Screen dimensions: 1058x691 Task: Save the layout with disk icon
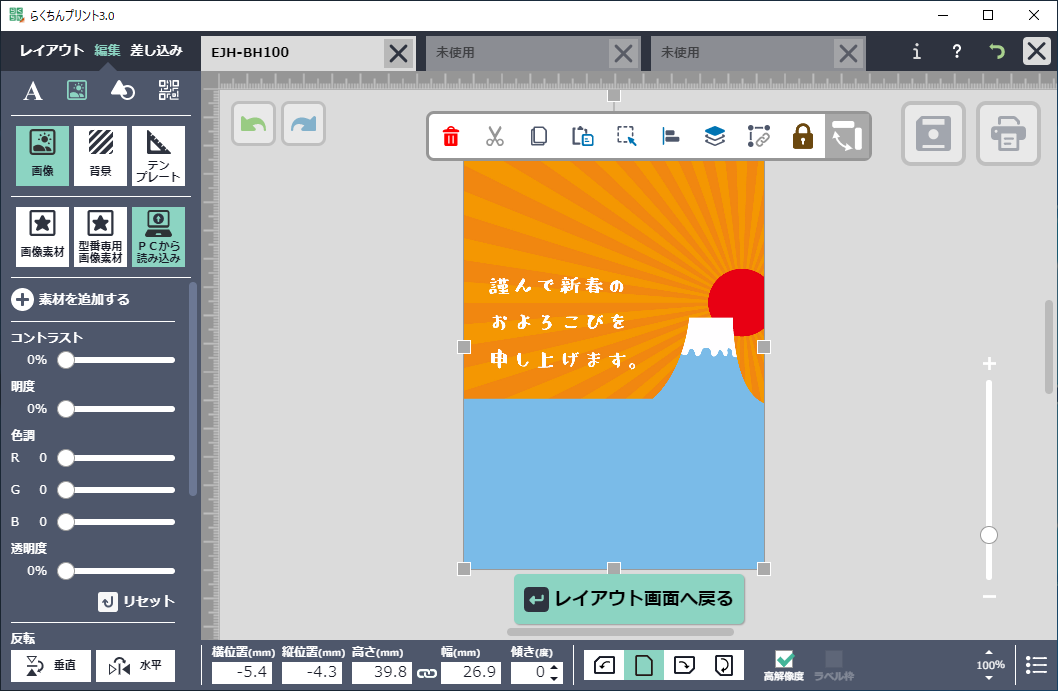click(x=933, y=134)
